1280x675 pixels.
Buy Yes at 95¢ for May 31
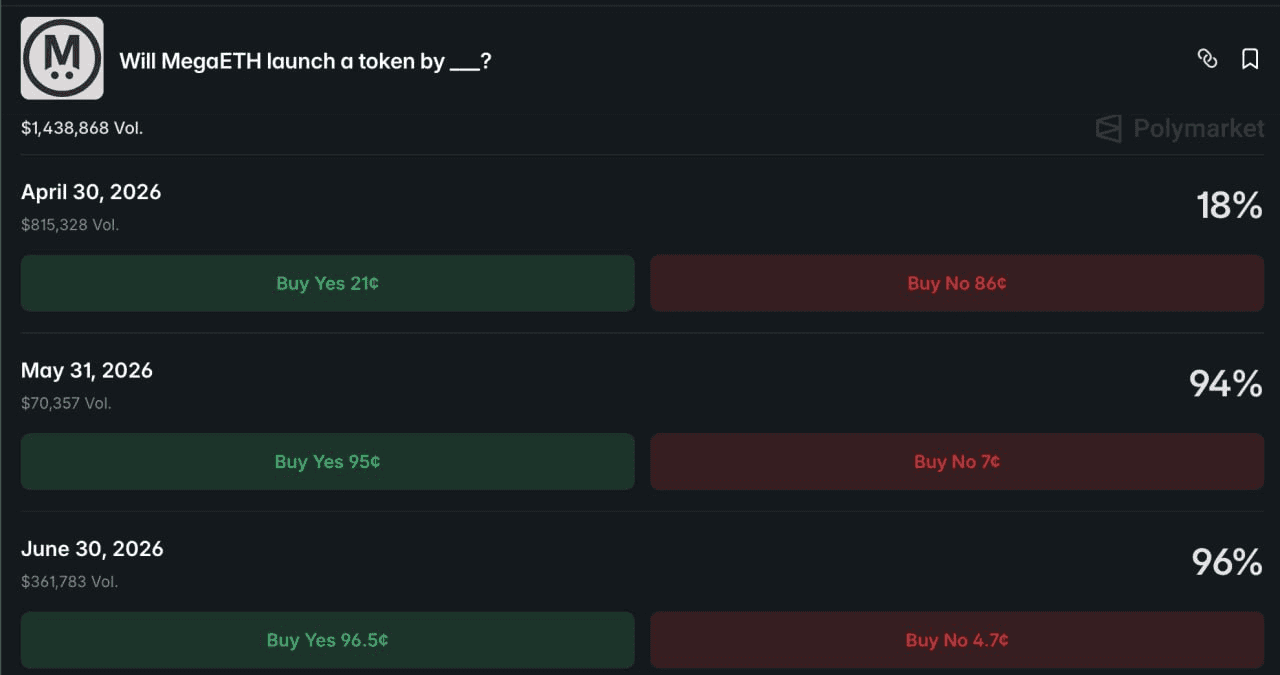pyautogui.click(x=327, y=462)
